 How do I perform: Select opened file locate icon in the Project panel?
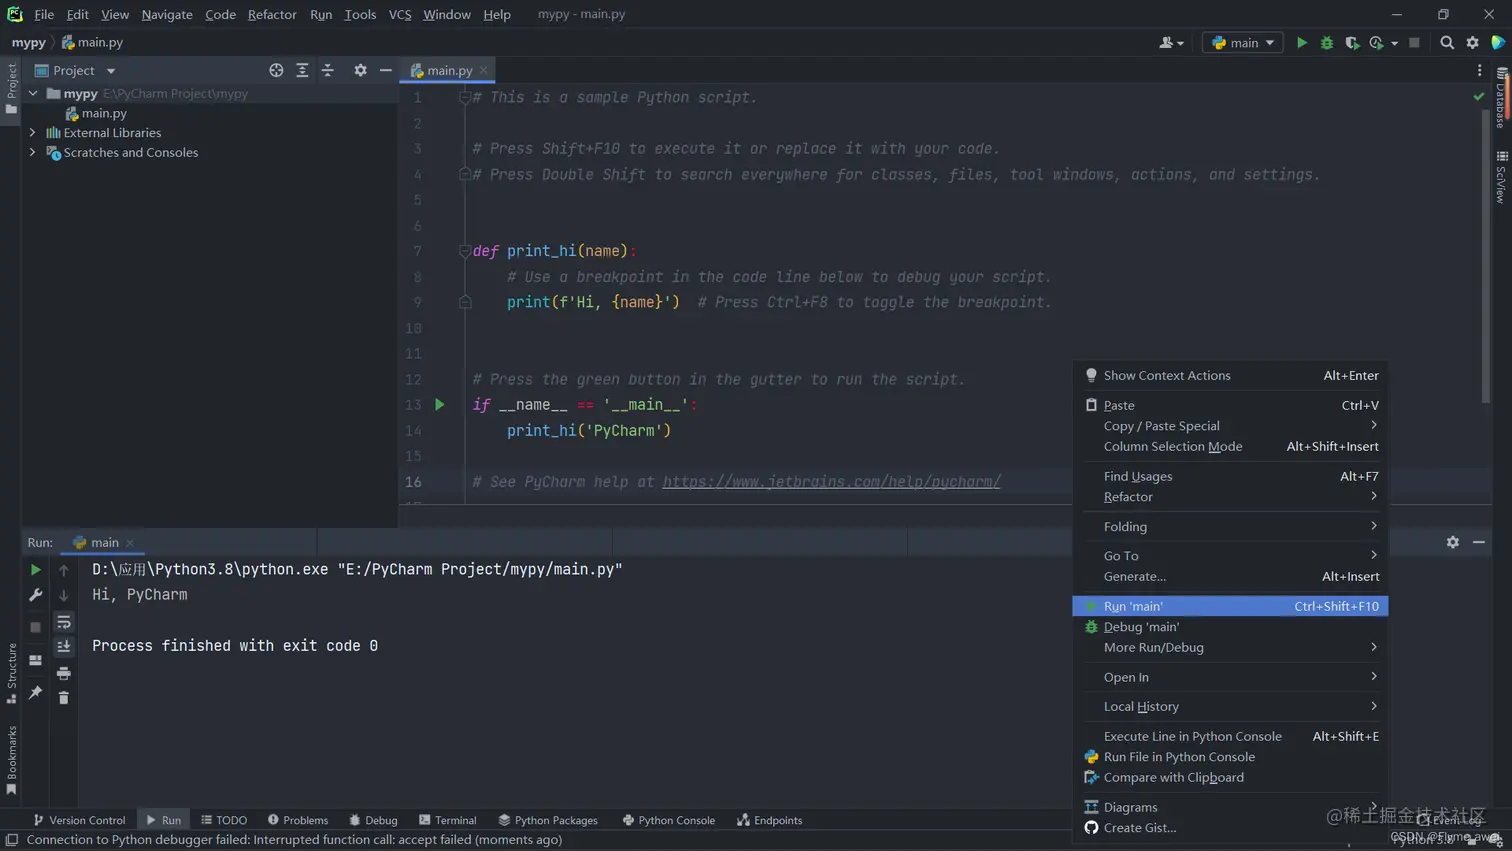[x=276, y=70]
